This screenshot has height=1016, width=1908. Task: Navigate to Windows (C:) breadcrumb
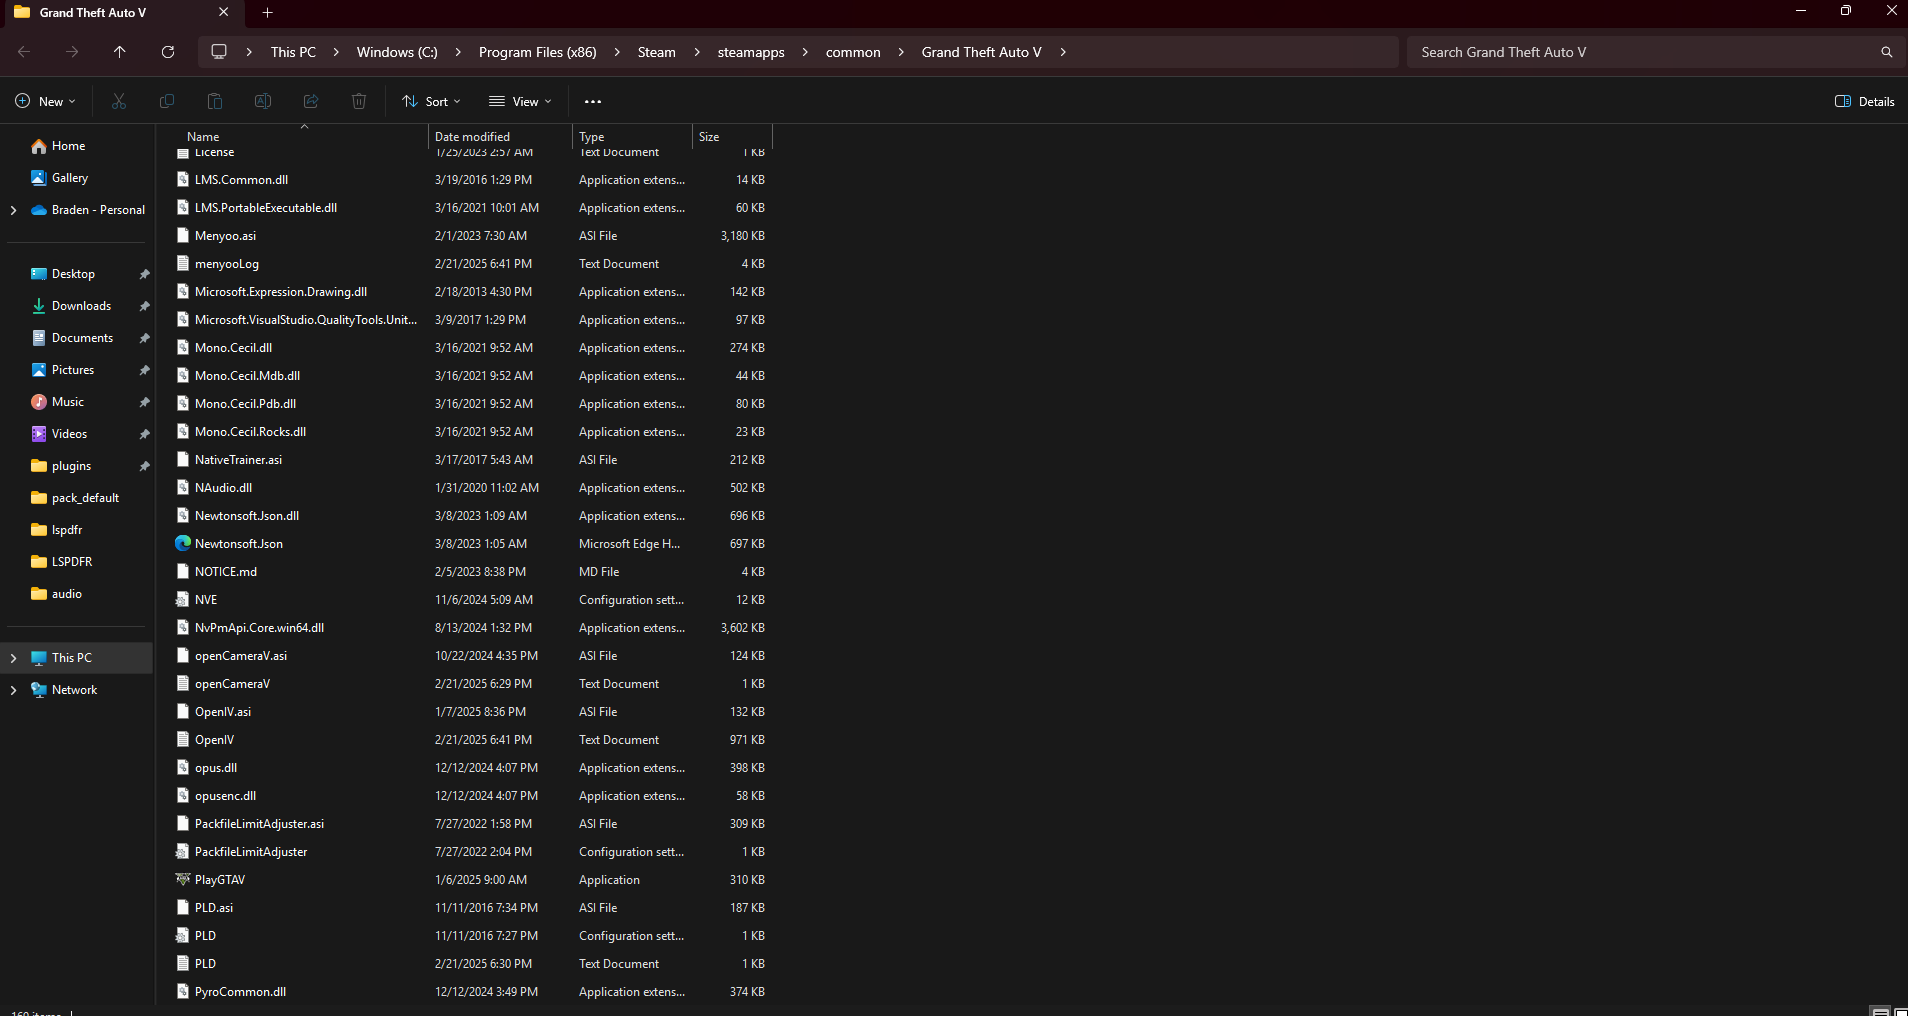[x=397, y=52]
